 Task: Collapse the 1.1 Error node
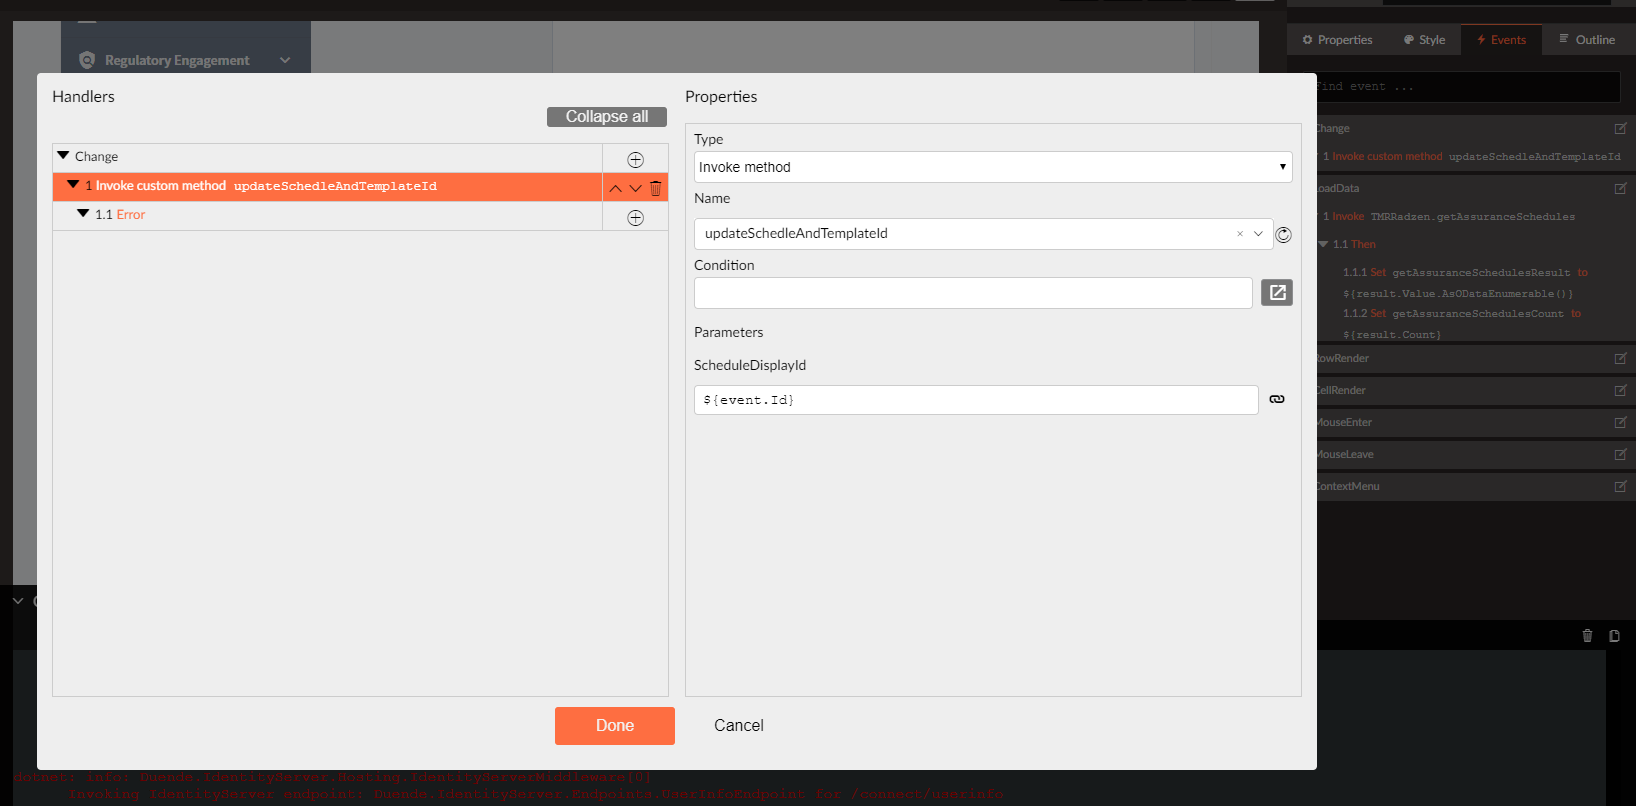83,214
